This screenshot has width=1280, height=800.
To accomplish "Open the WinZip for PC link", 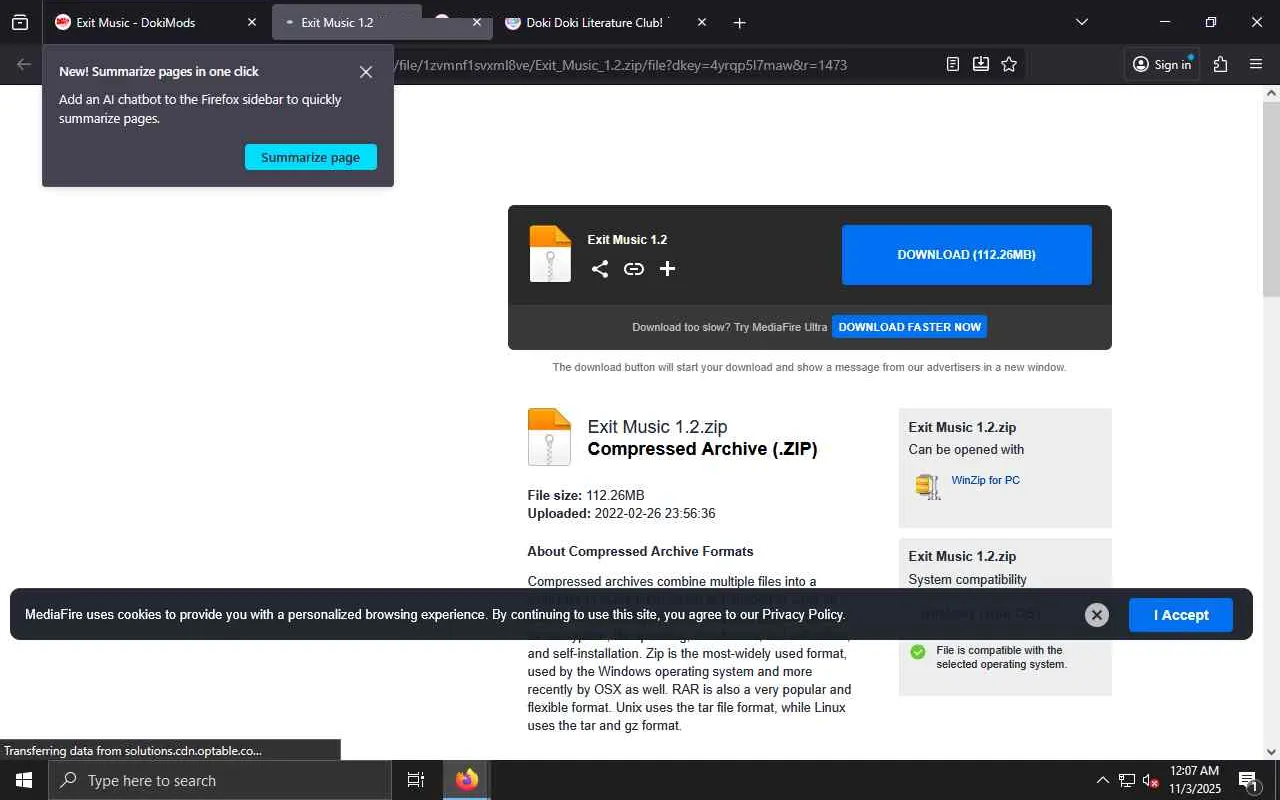I will (x=986, y=480).
